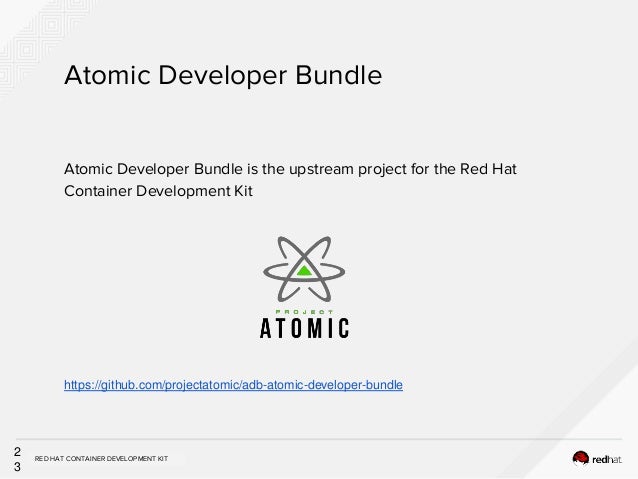Select the 'Atomic Developer Bundle' slide title
The height and width of the screenshot is (479, 638).
coord(223,75)
